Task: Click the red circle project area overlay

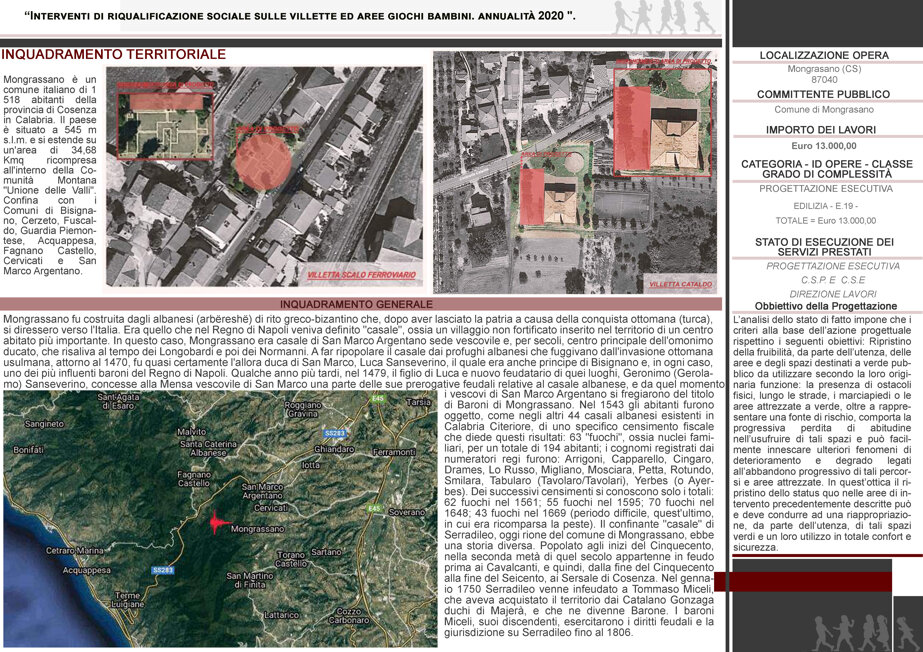Action: tap(263, 162)
